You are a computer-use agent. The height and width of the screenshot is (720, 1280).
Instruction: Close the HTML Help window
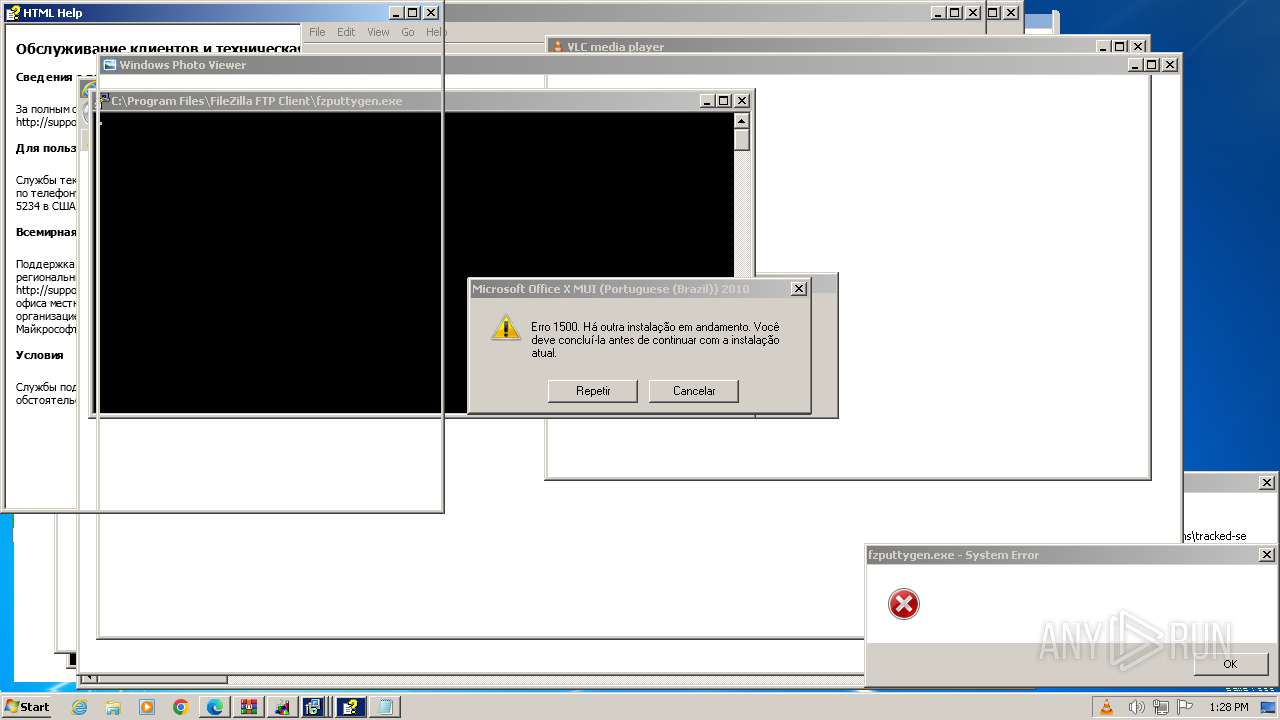(430, 13)
